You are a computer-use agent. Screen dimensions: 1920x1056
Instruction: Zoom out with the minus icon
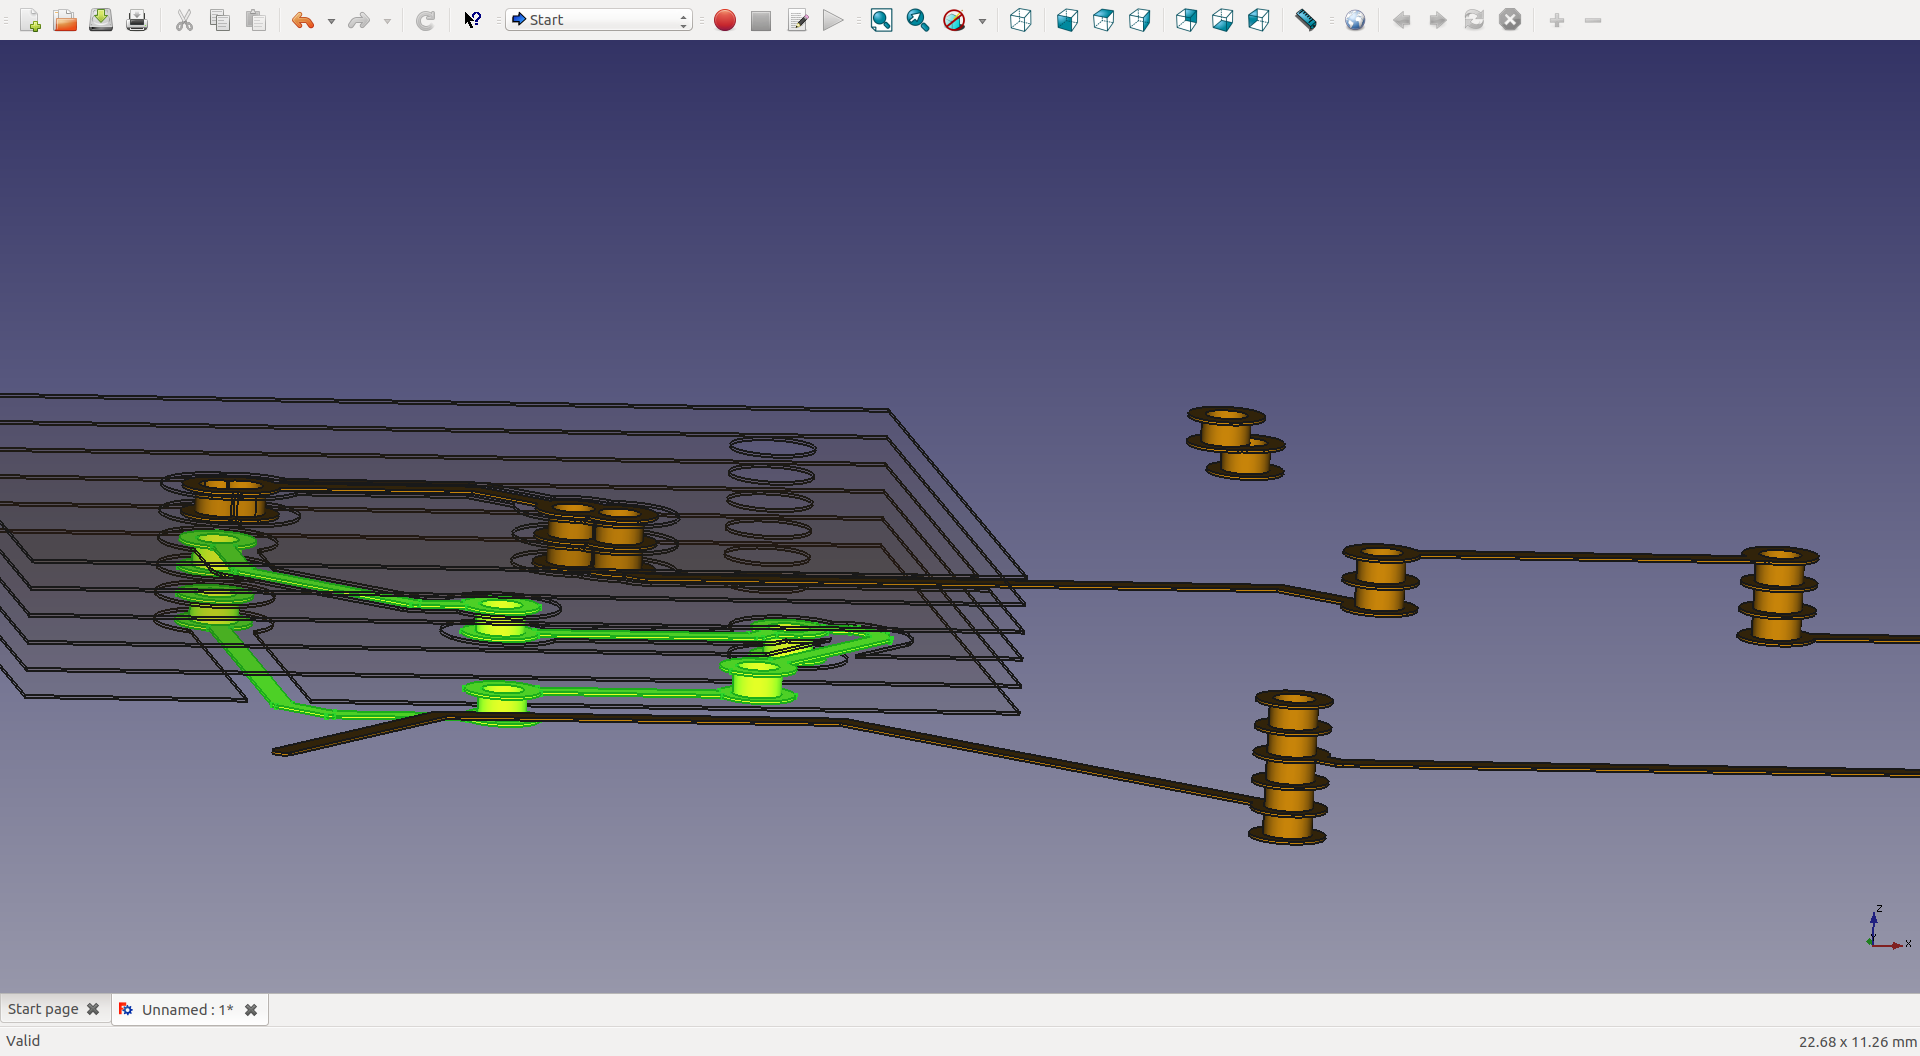tap(1593, 20)
